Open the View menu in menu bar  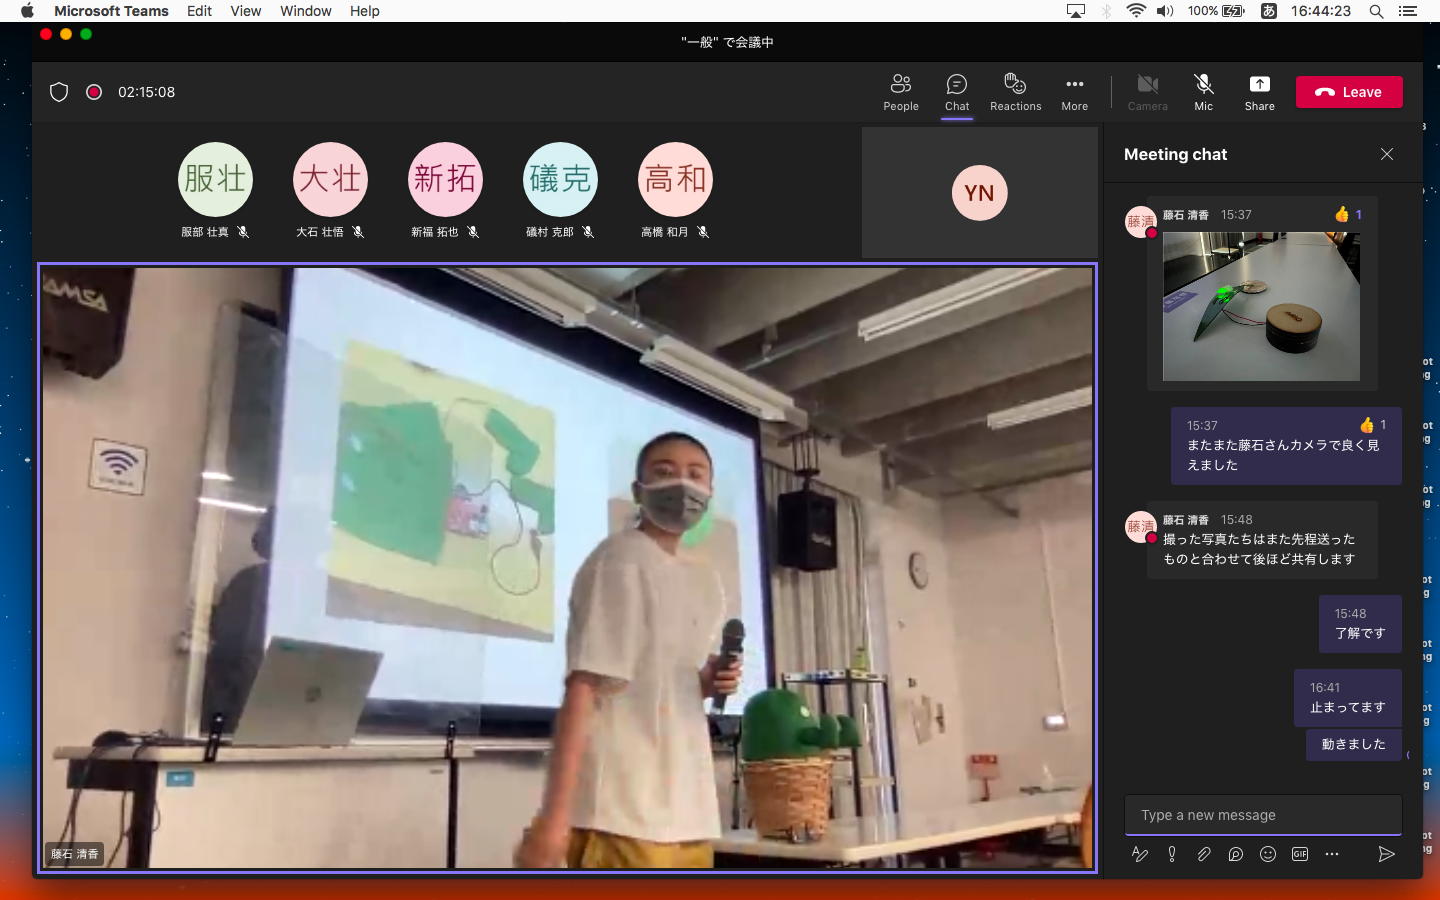tap(245, 11)
